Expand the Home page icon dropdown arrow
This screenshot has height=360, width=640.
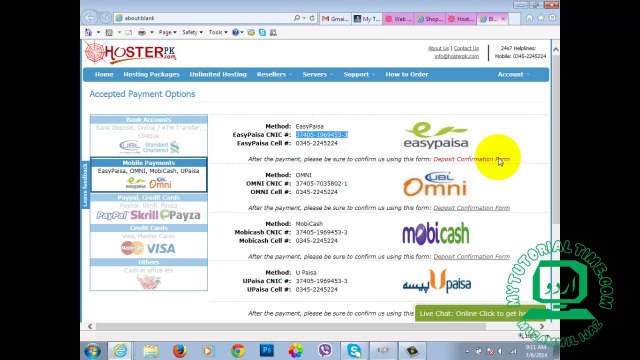(x=98, y=32)
